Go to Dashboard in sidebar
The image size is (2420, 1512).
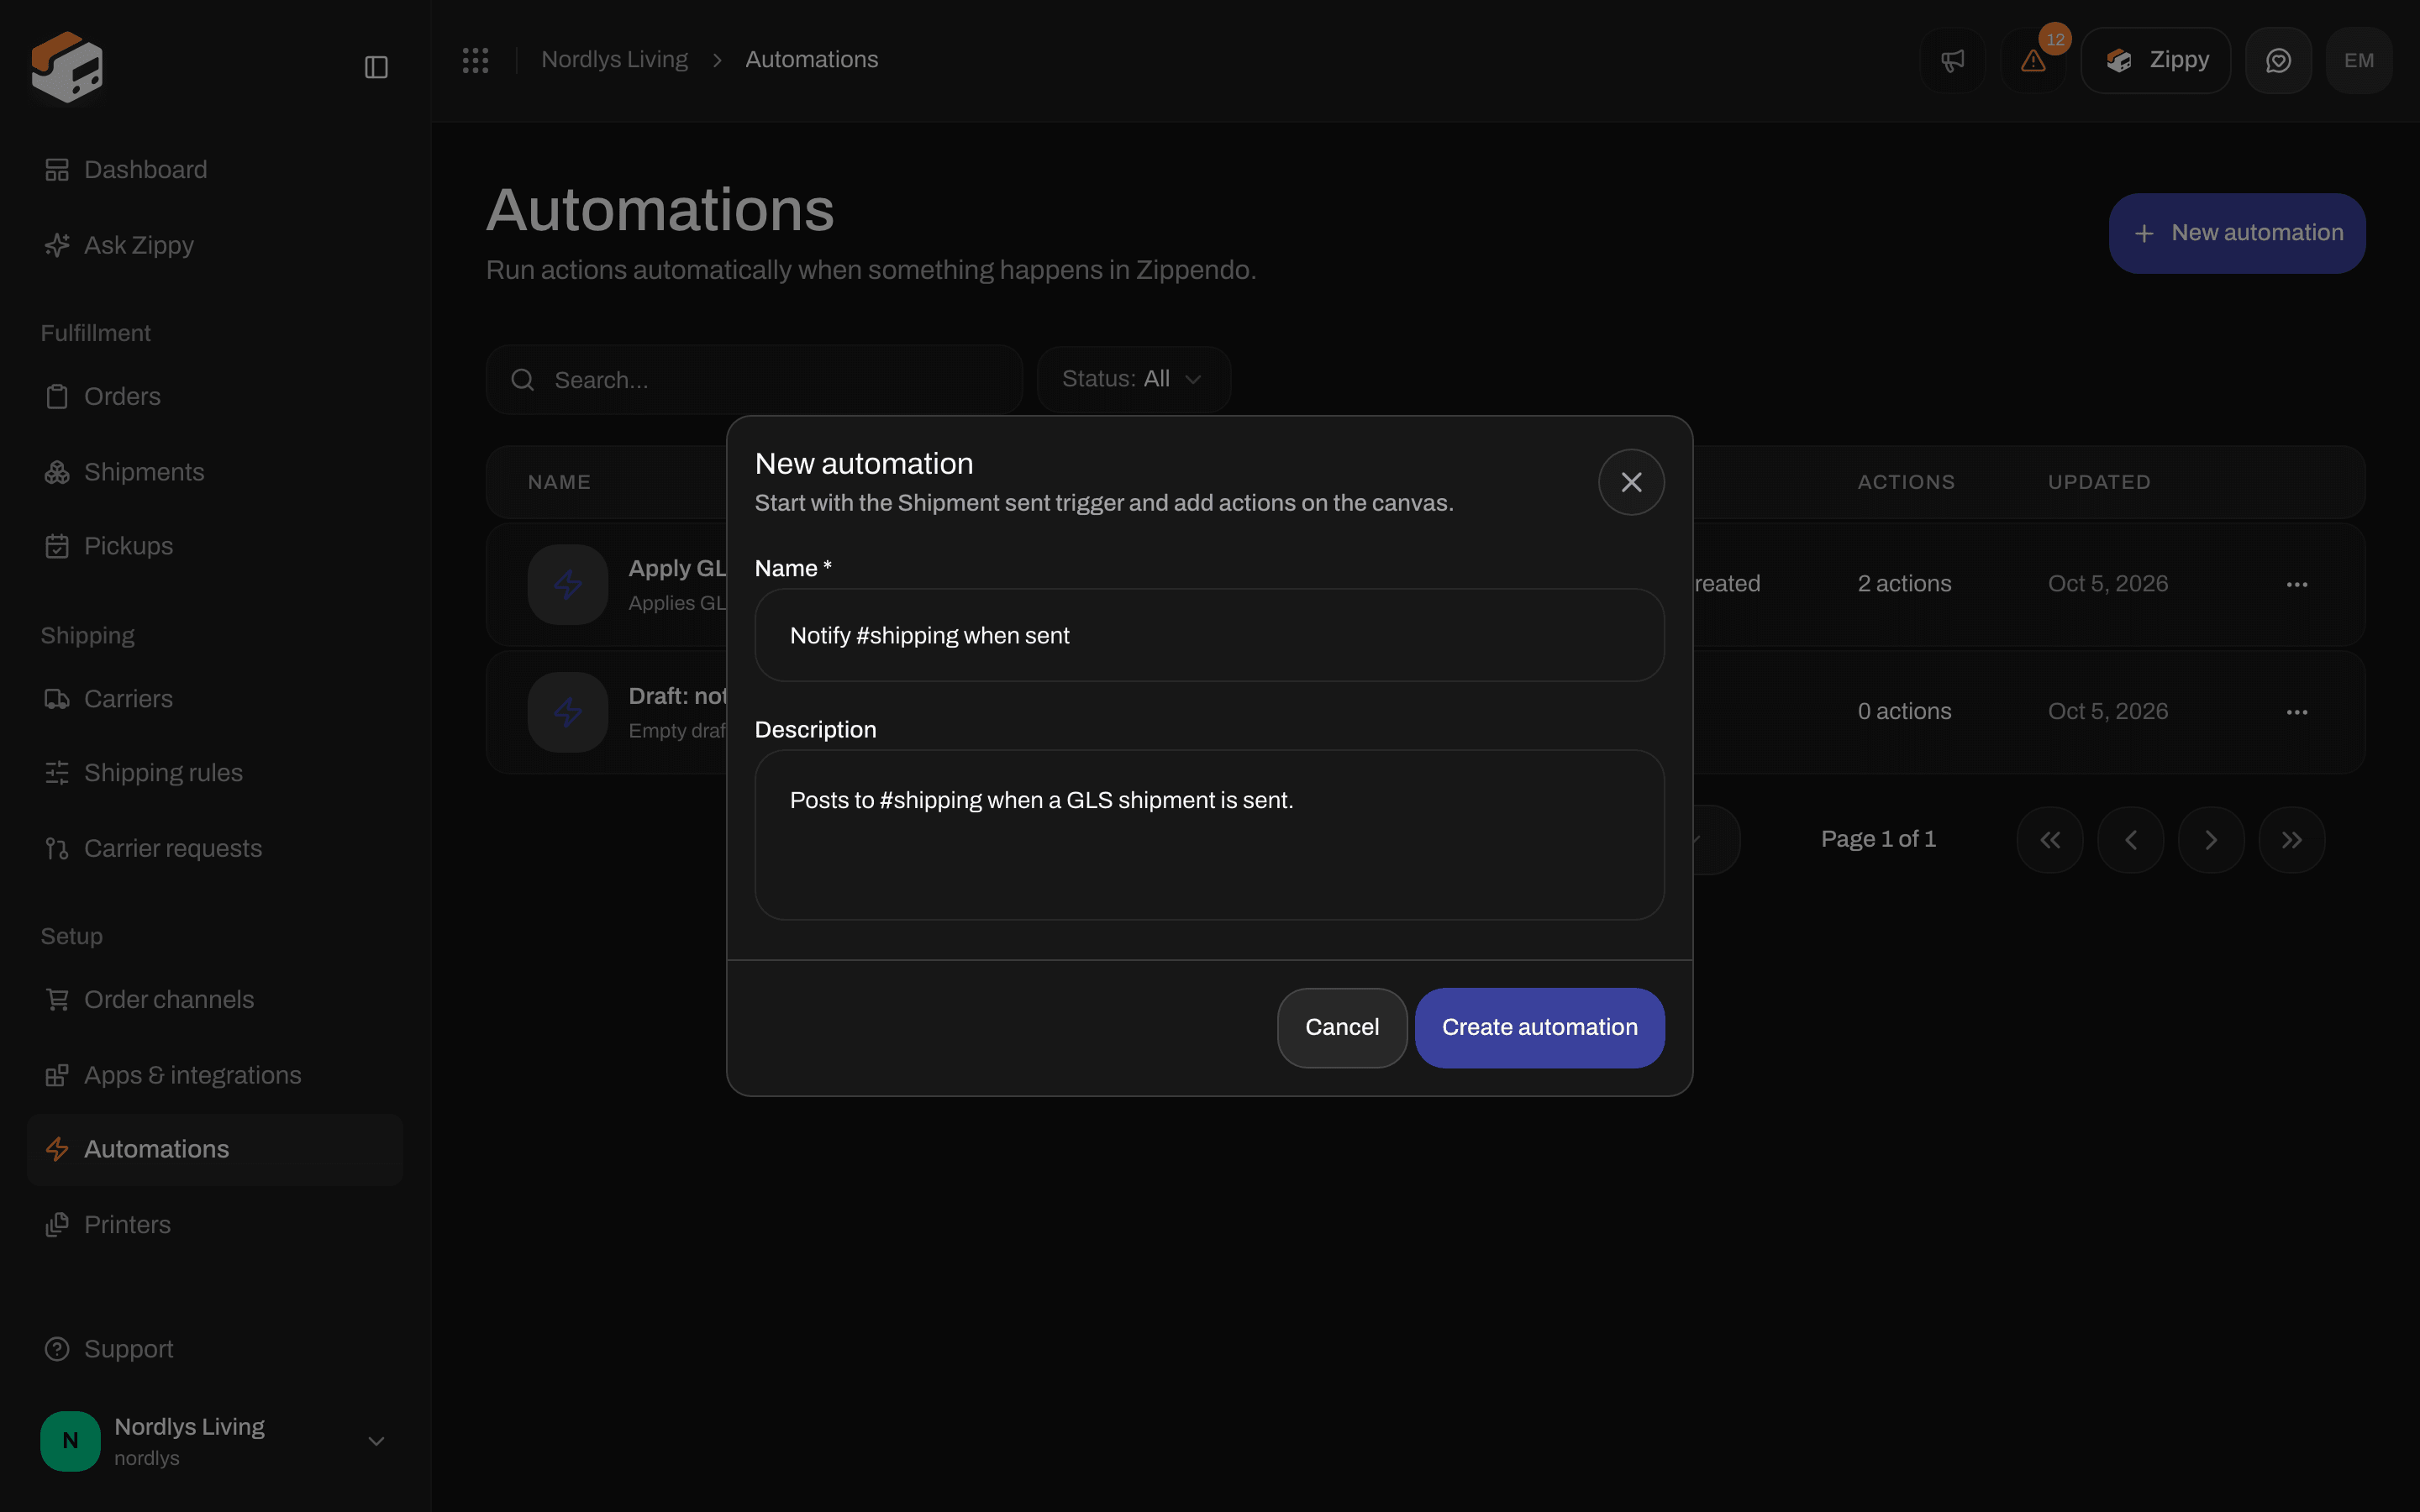215,170
